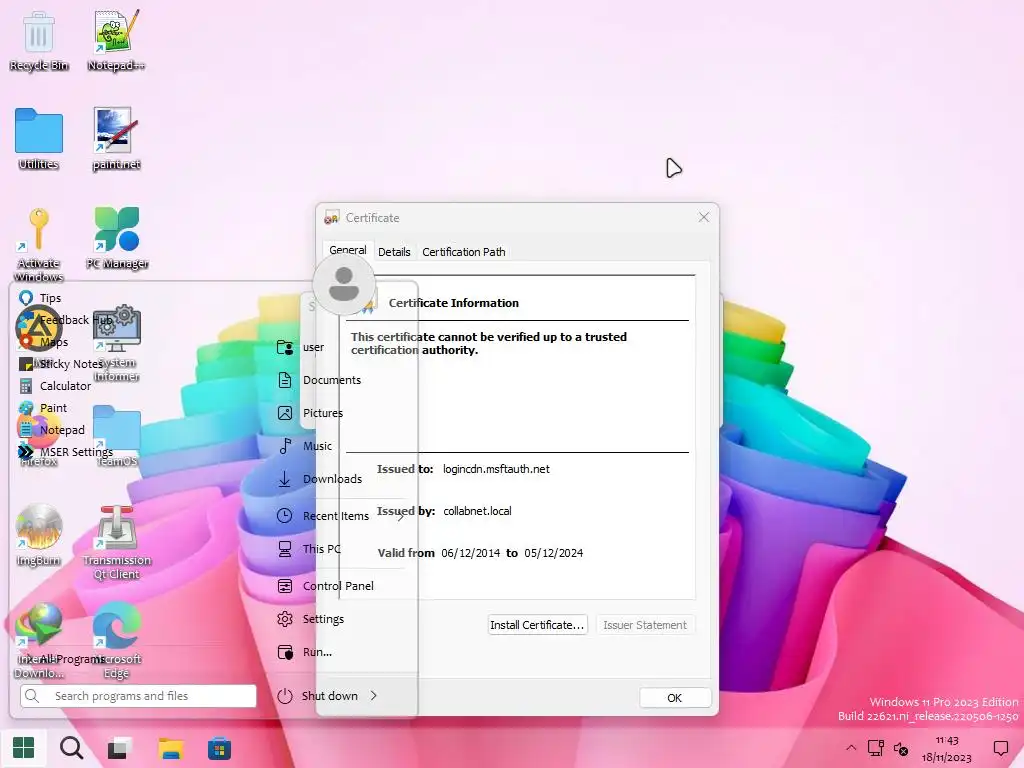1024x768 pixels.
Task: Open the user folder in Start menu
Action: pos(300,347)
